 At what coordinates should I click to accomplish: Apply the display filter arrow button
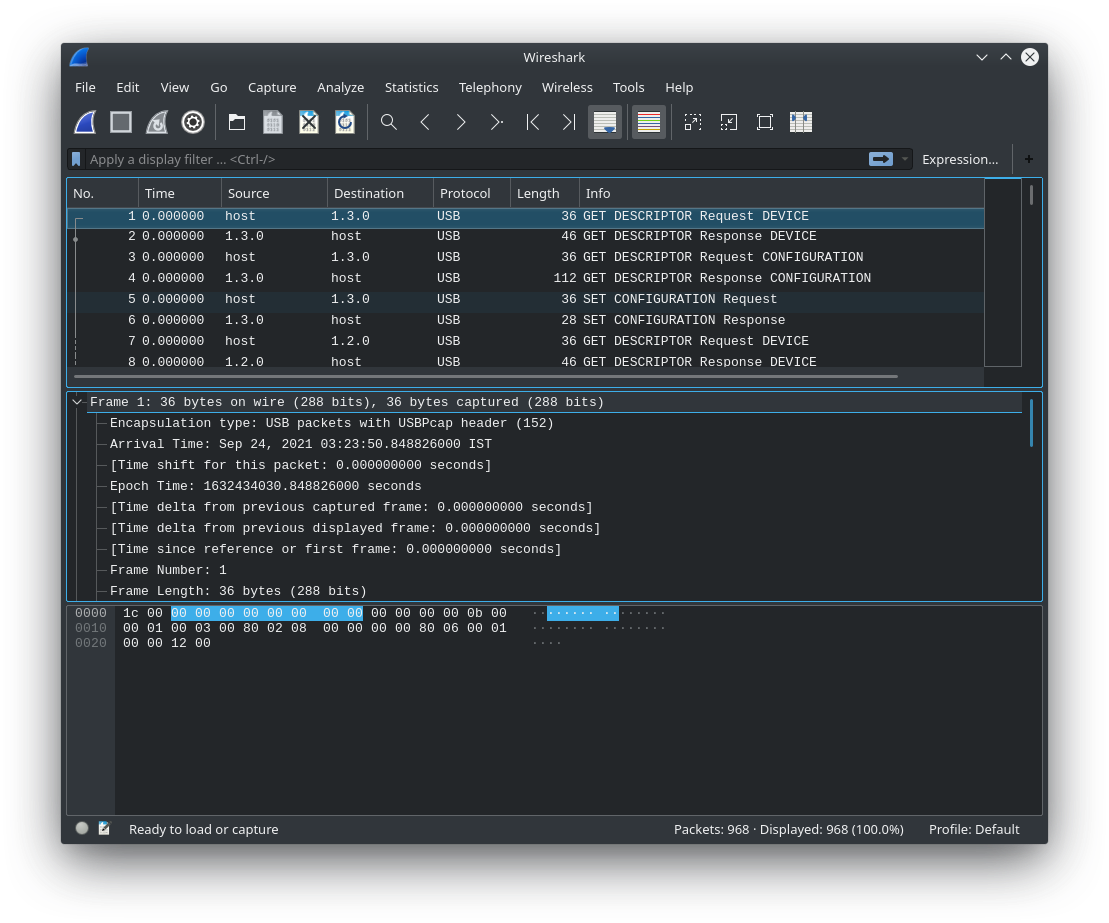click(x=881, y=159)
